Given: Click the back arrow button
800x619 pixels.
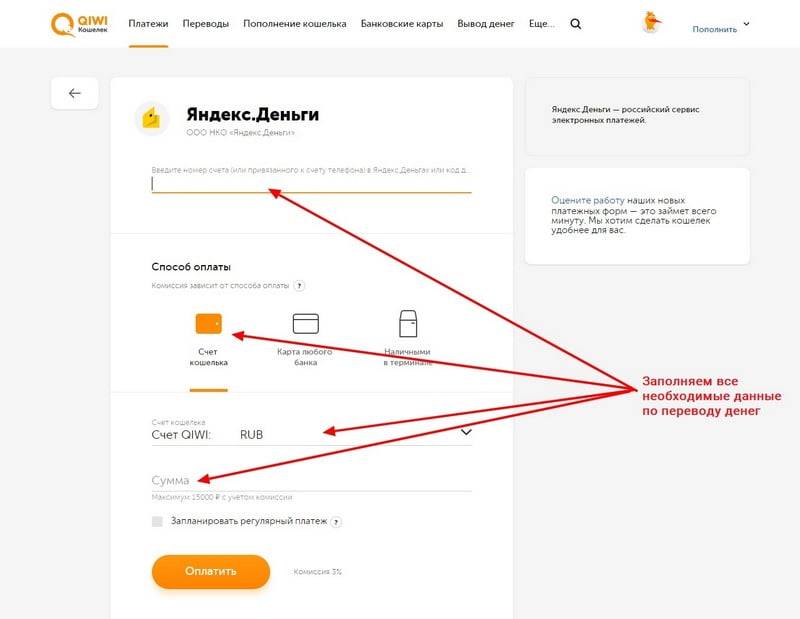Looking at the screenshot, I should 74,93.
